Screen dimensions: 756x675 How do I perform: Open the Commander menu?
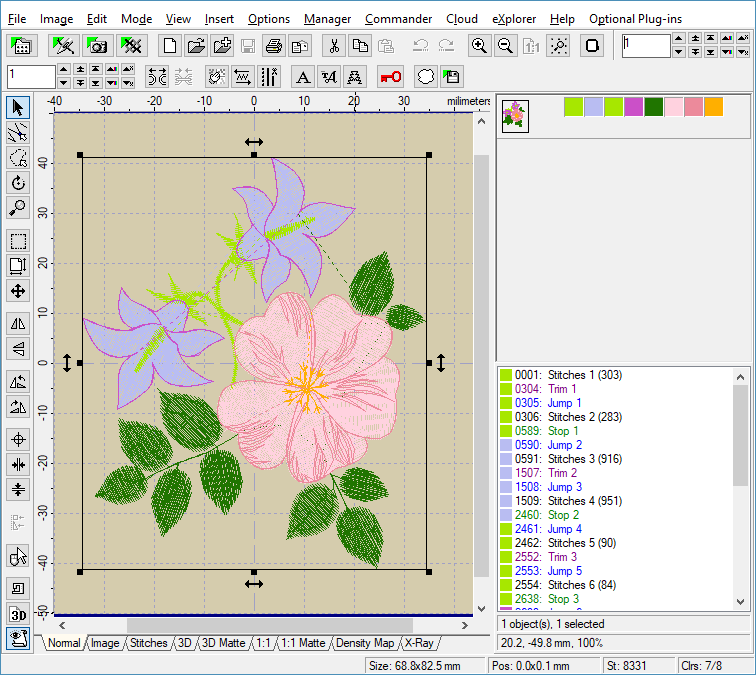398,19
